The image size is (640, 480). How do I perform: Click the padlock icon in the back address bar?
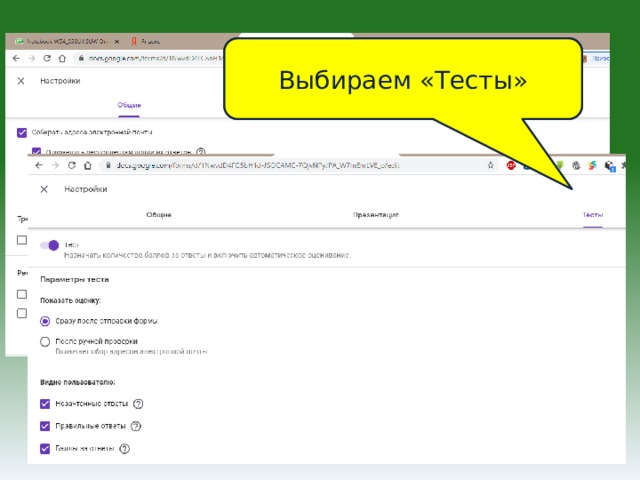pos(81,58)
